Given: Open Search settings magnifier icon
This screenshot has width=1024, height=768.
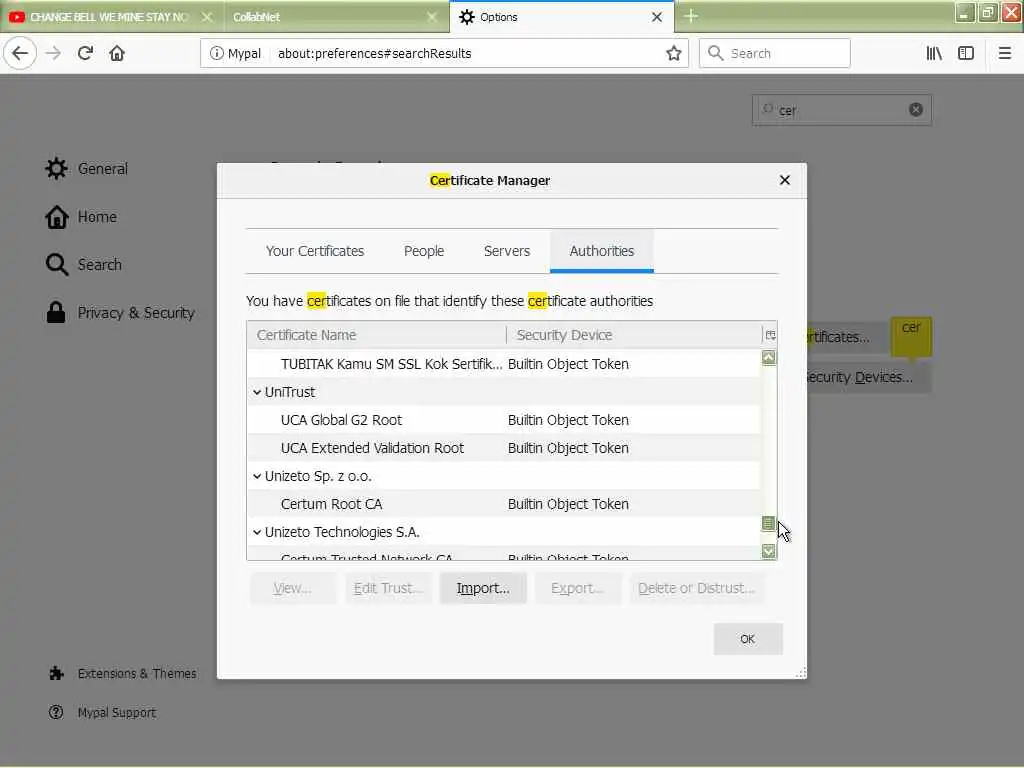Looking at the screenshot, I should click(x=57, y=264).
